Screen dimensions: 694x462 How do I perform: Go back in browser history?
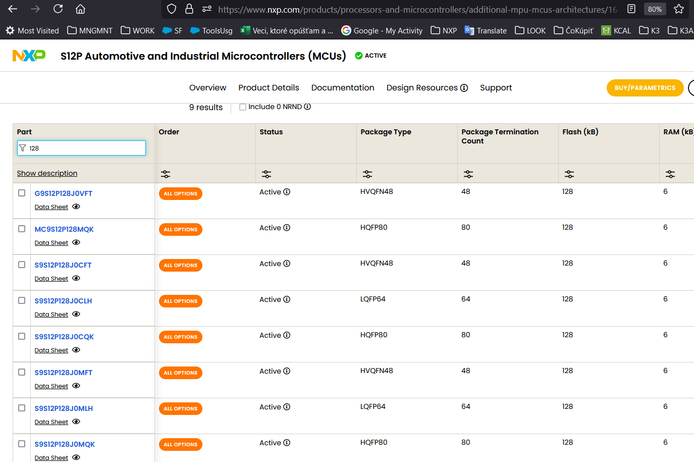[x=13, y=9]
